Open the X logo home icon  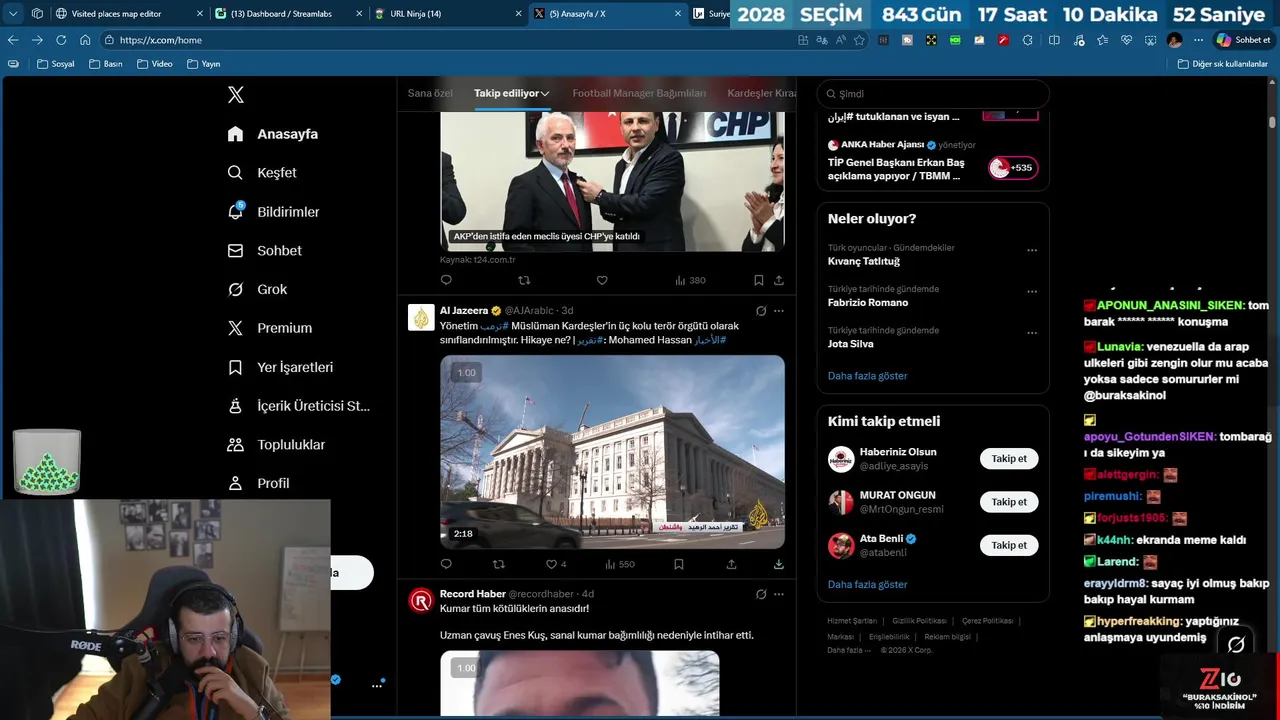tap(236, 95)
